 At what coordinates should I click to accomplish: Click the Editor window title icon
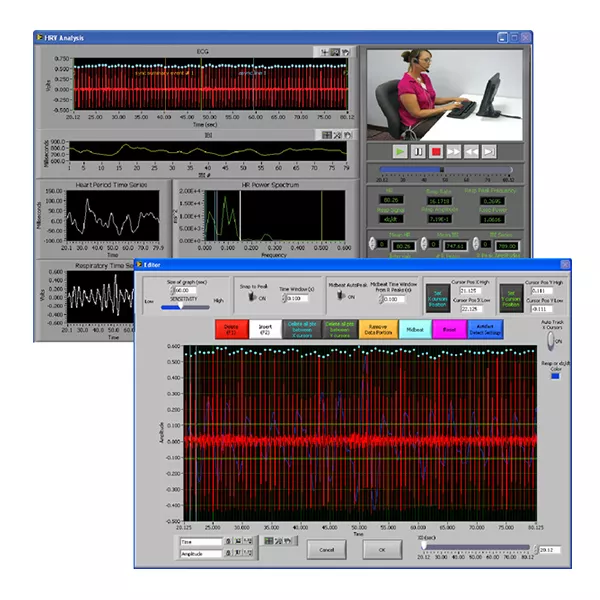[x=139, y=264]
